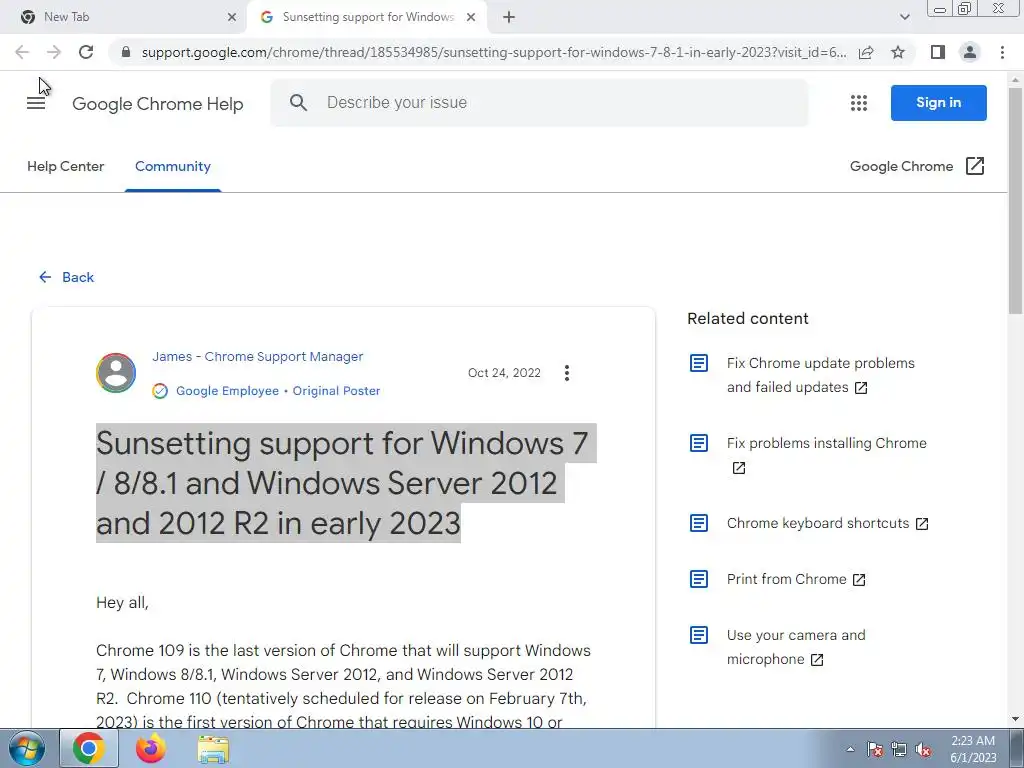Open Fix Chrome update problems article
This screenshot has height=768, width=1024.
coord(821,375)
